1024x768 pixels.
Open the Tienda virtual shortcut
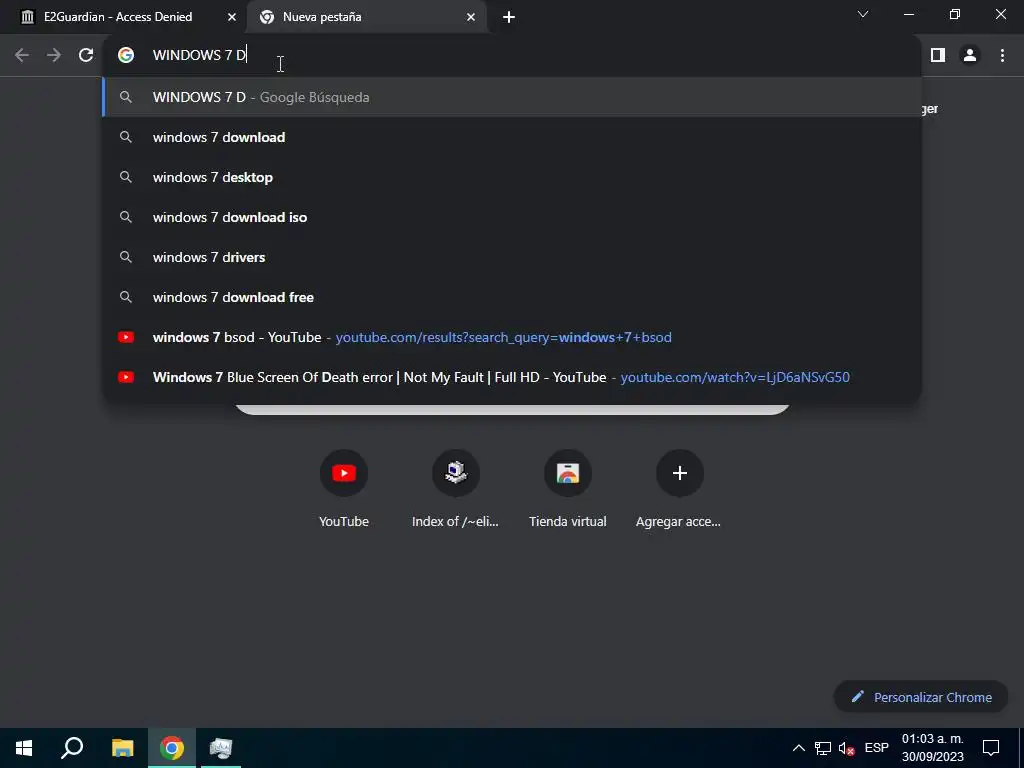click(568, 488)
